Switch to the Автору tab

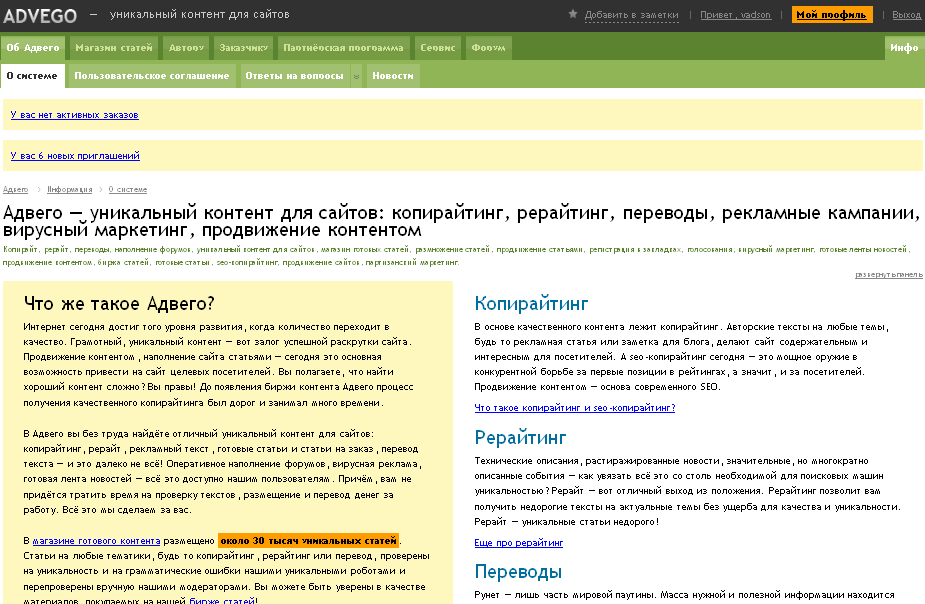tap(186, 48)
